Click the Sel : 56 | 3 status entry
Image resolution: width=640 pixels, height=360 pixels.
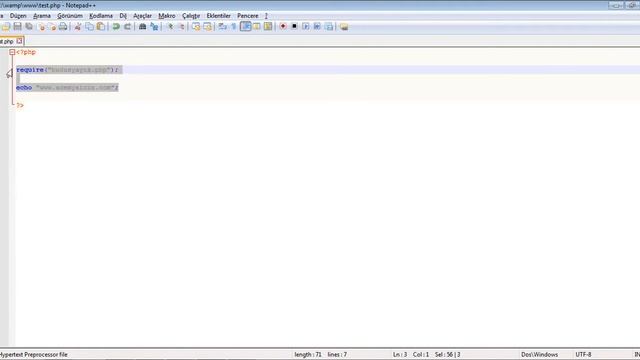448,355
